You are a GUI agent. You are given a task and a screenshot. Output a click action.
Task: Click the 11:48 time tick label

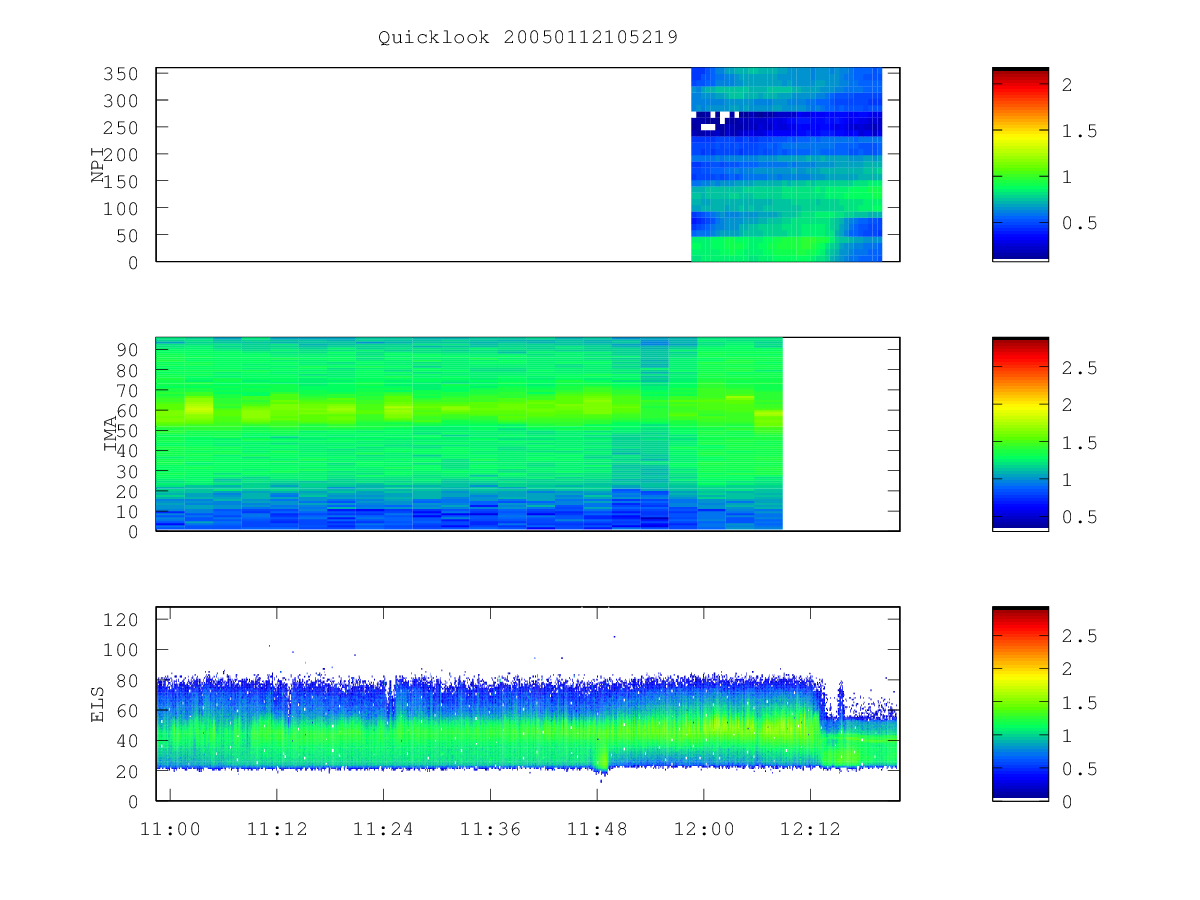tap(597, 829)
